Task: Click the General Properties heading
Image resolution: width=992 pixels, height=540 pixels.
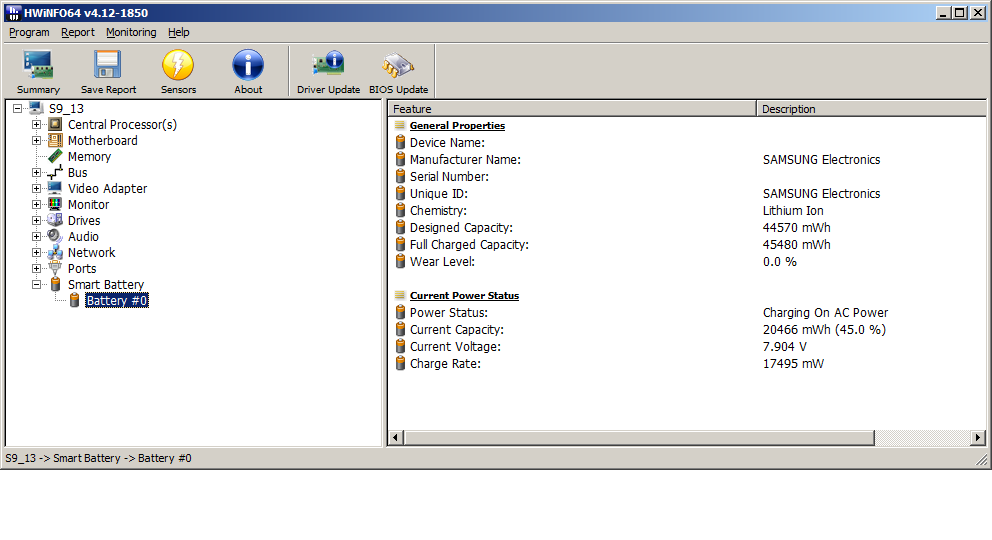Action: (x=457, y=125)
